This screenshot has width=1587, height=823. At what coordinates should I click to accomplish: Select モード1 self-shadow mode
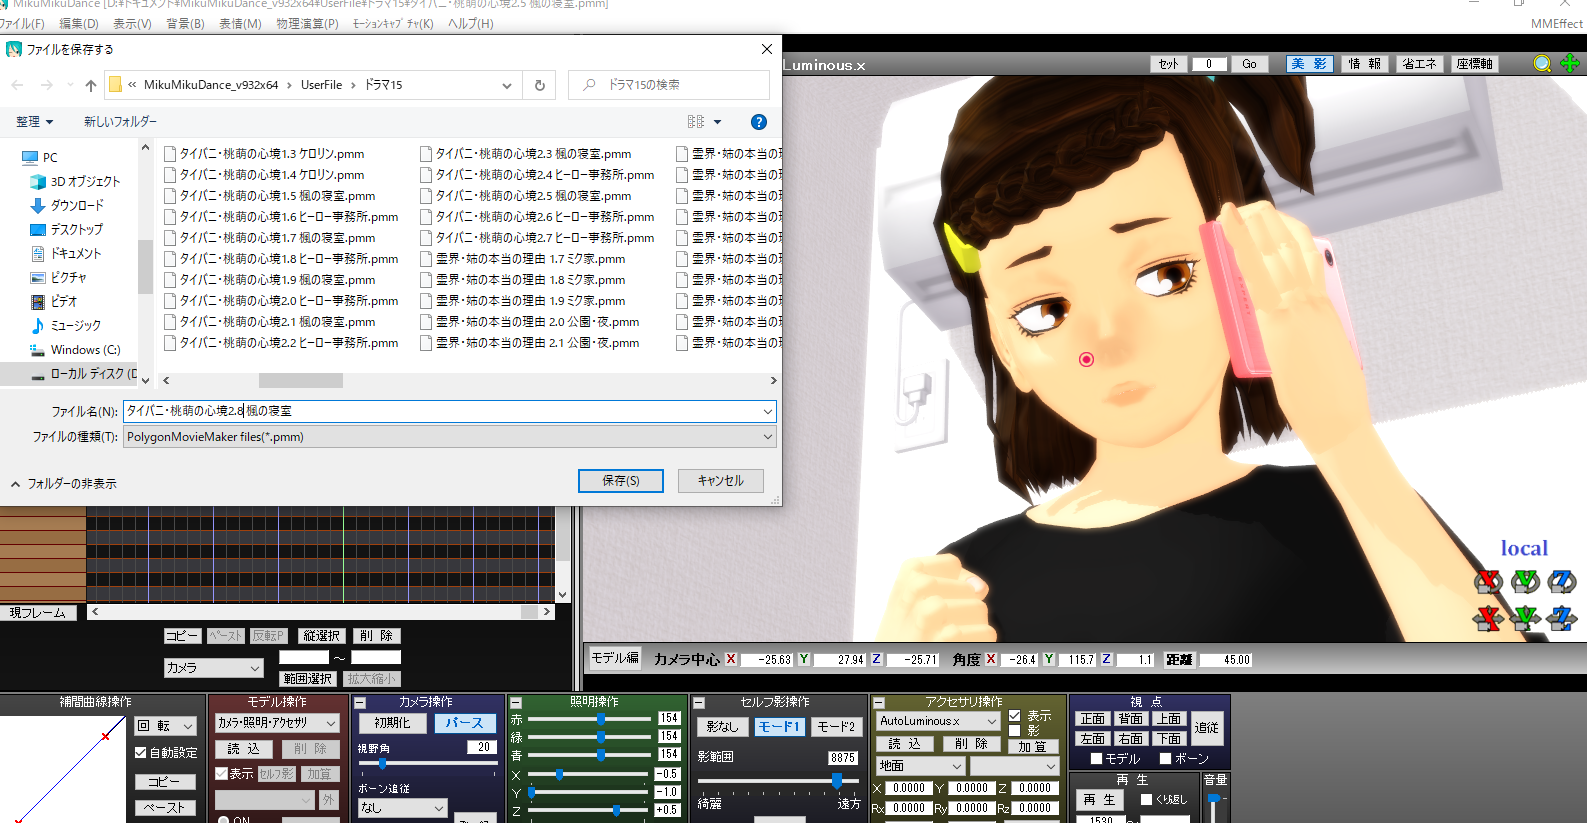tap(778, 727)
